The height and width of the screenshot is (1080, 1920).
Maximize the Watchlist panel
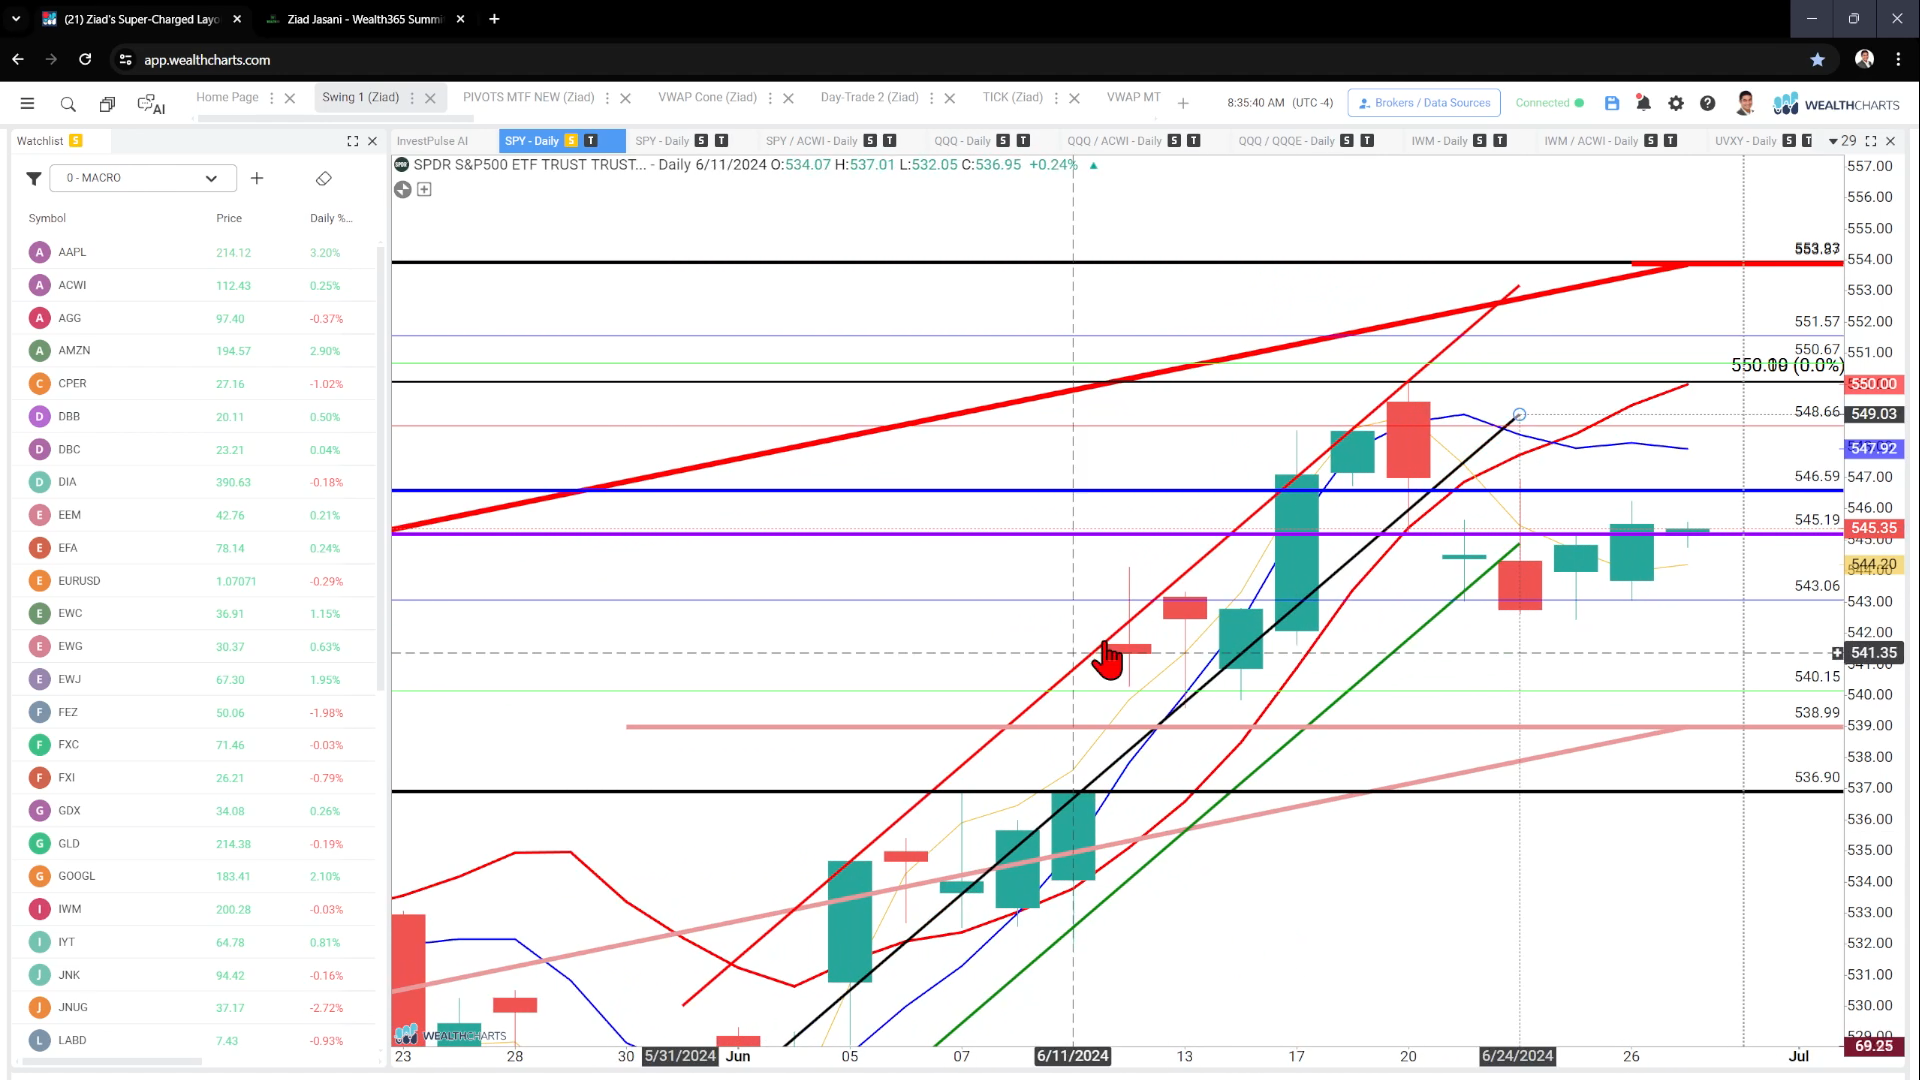(352, 141)
